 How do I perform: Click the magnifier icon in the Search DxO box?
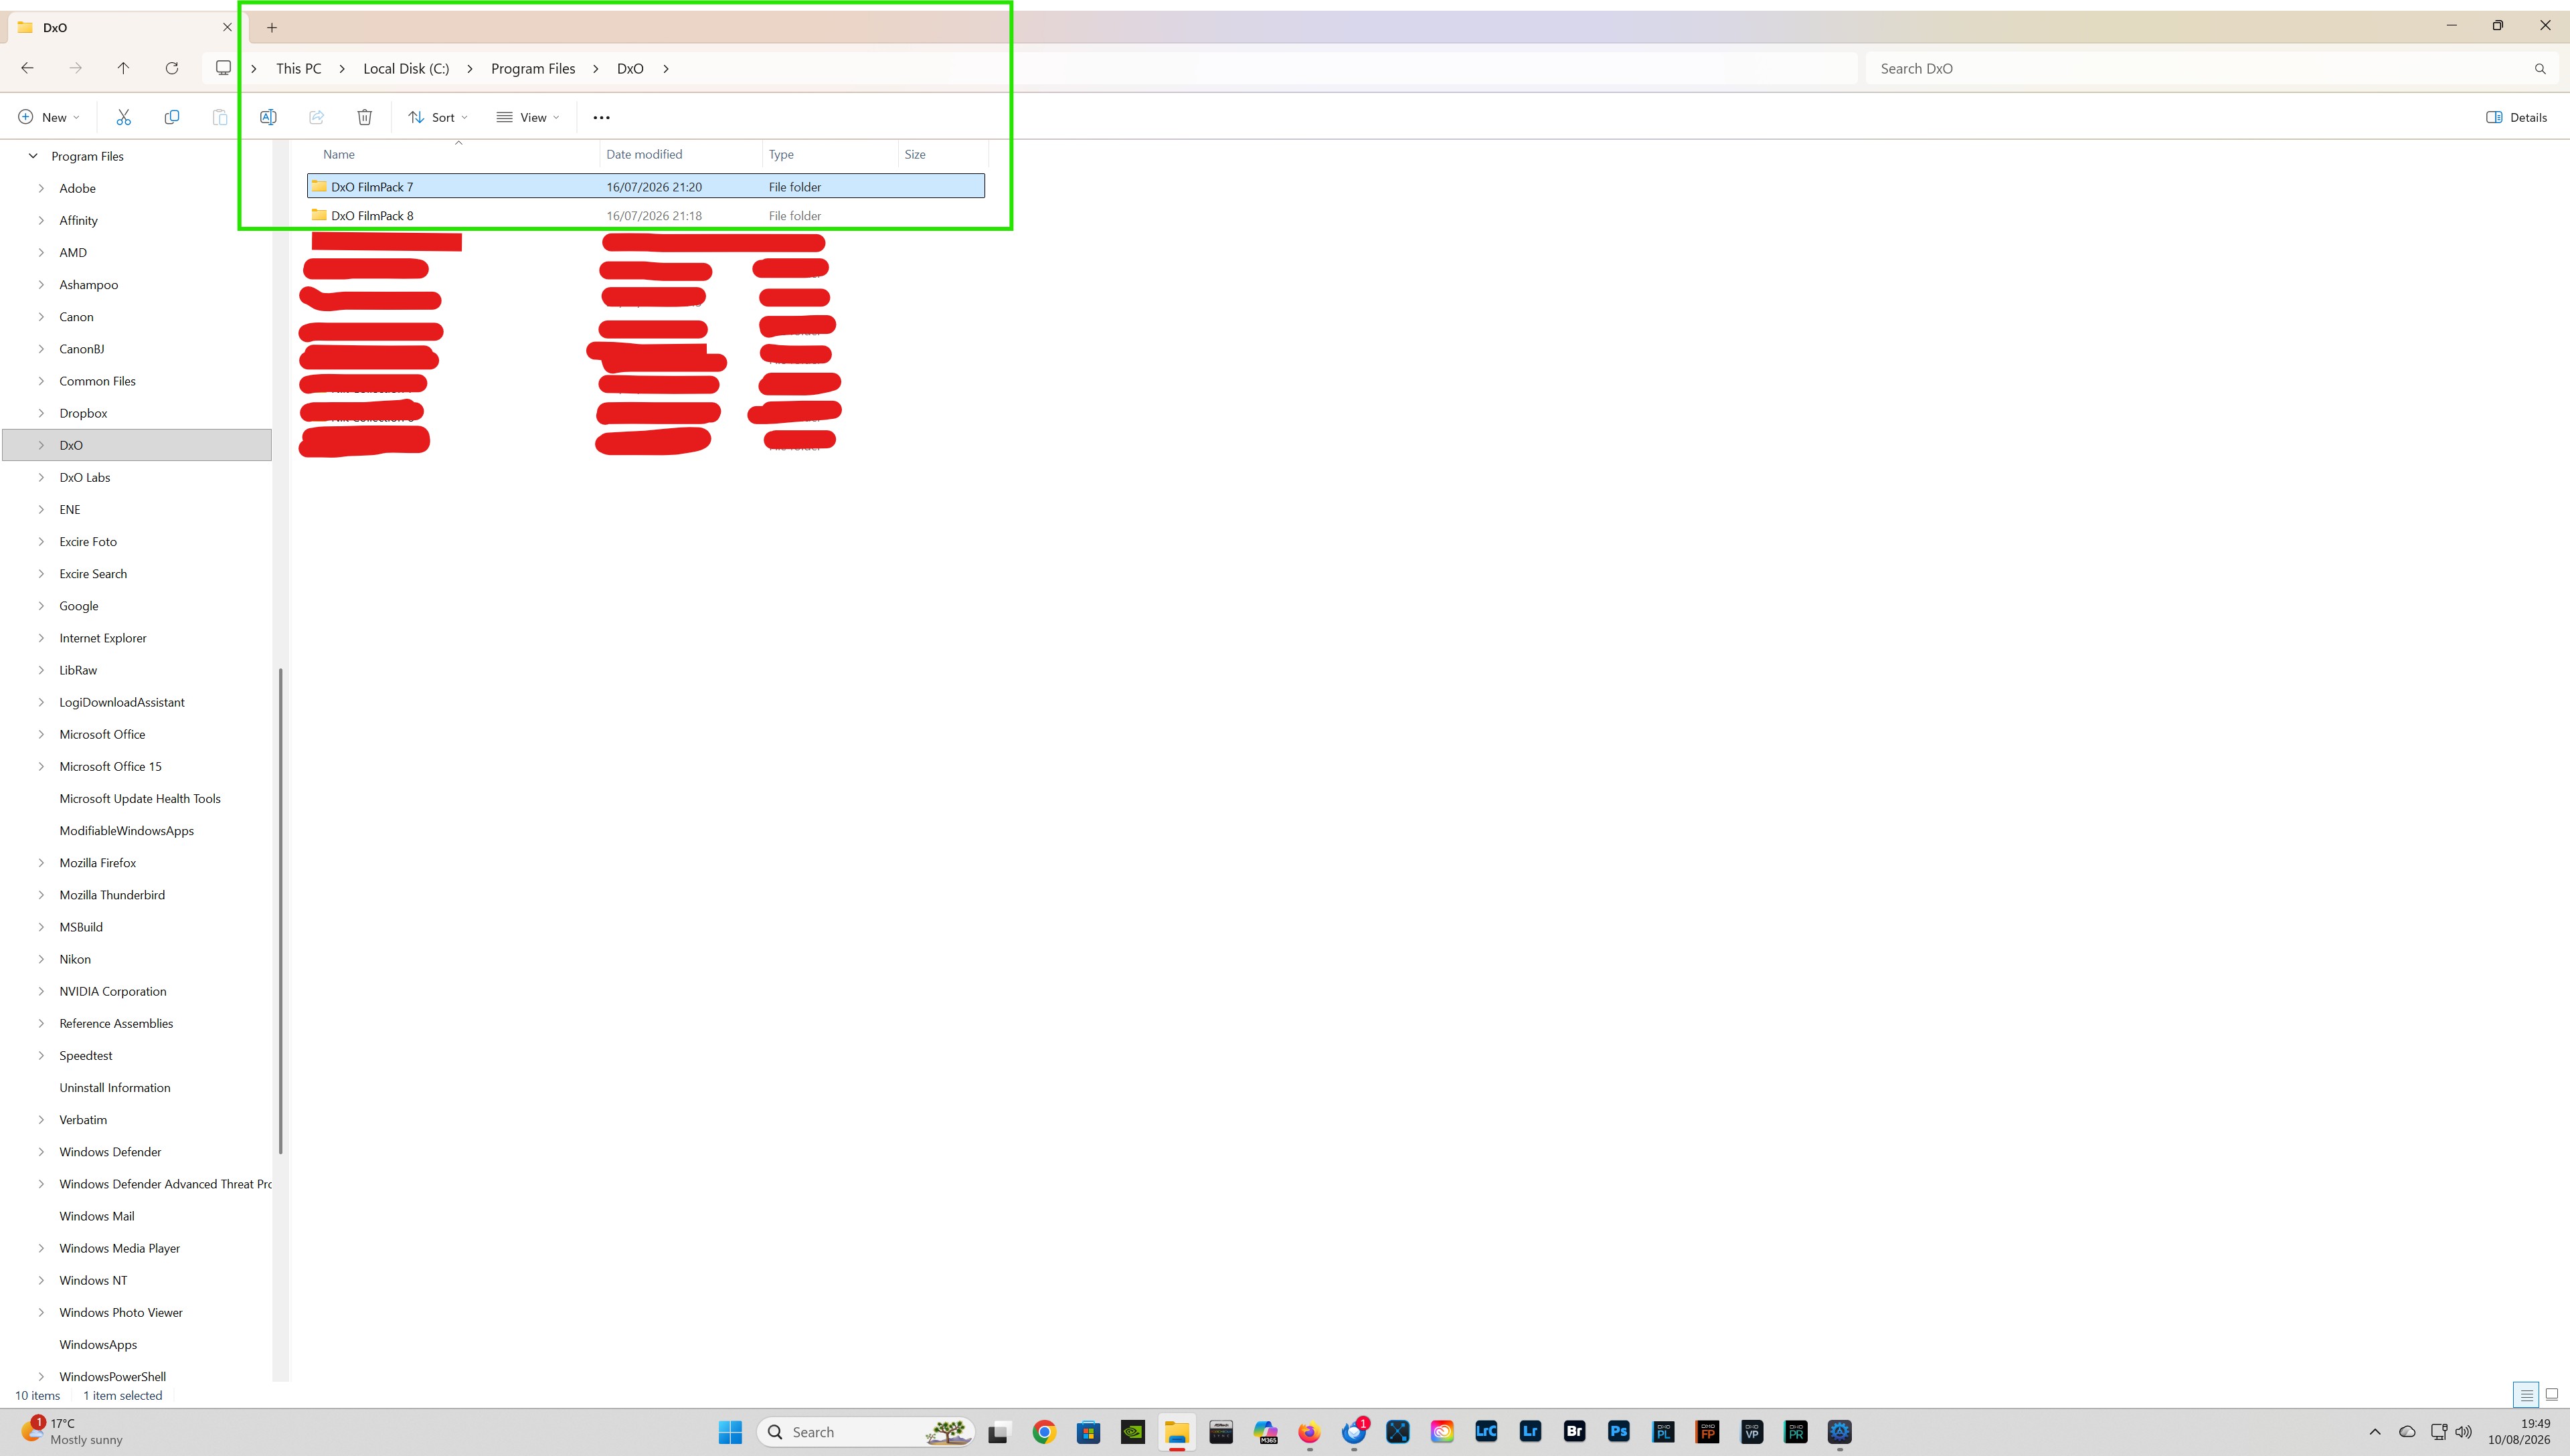(2540, 68)
